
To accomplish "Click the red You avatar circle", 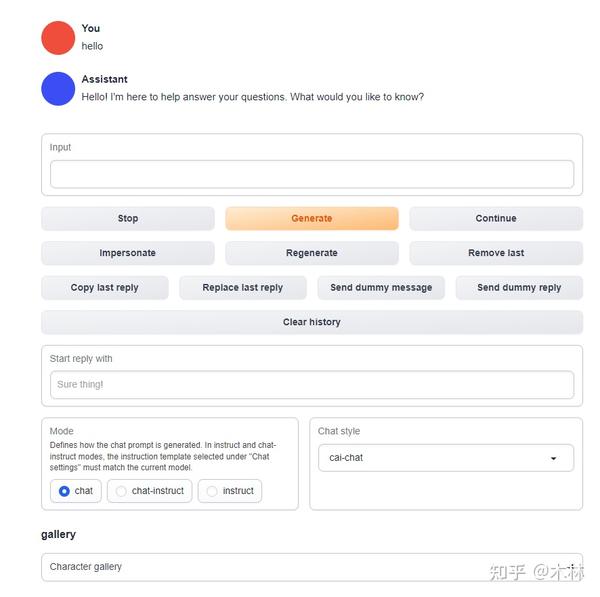I will (58, 38).
